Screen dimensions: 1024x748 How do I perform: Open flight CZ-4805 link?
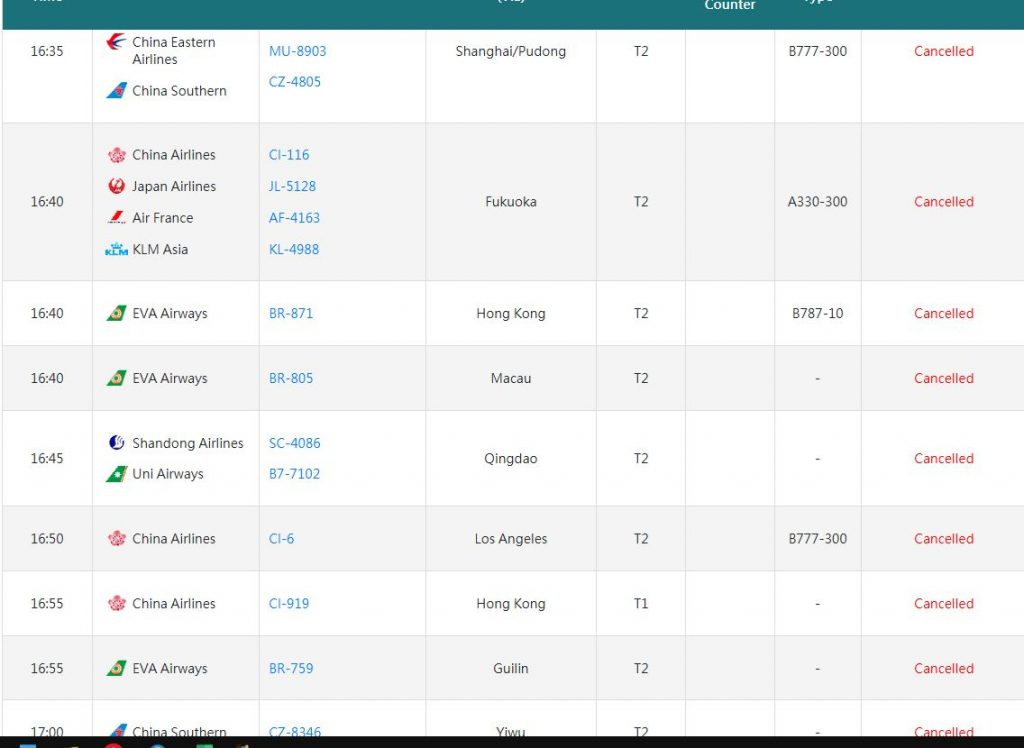click(295, 82)
